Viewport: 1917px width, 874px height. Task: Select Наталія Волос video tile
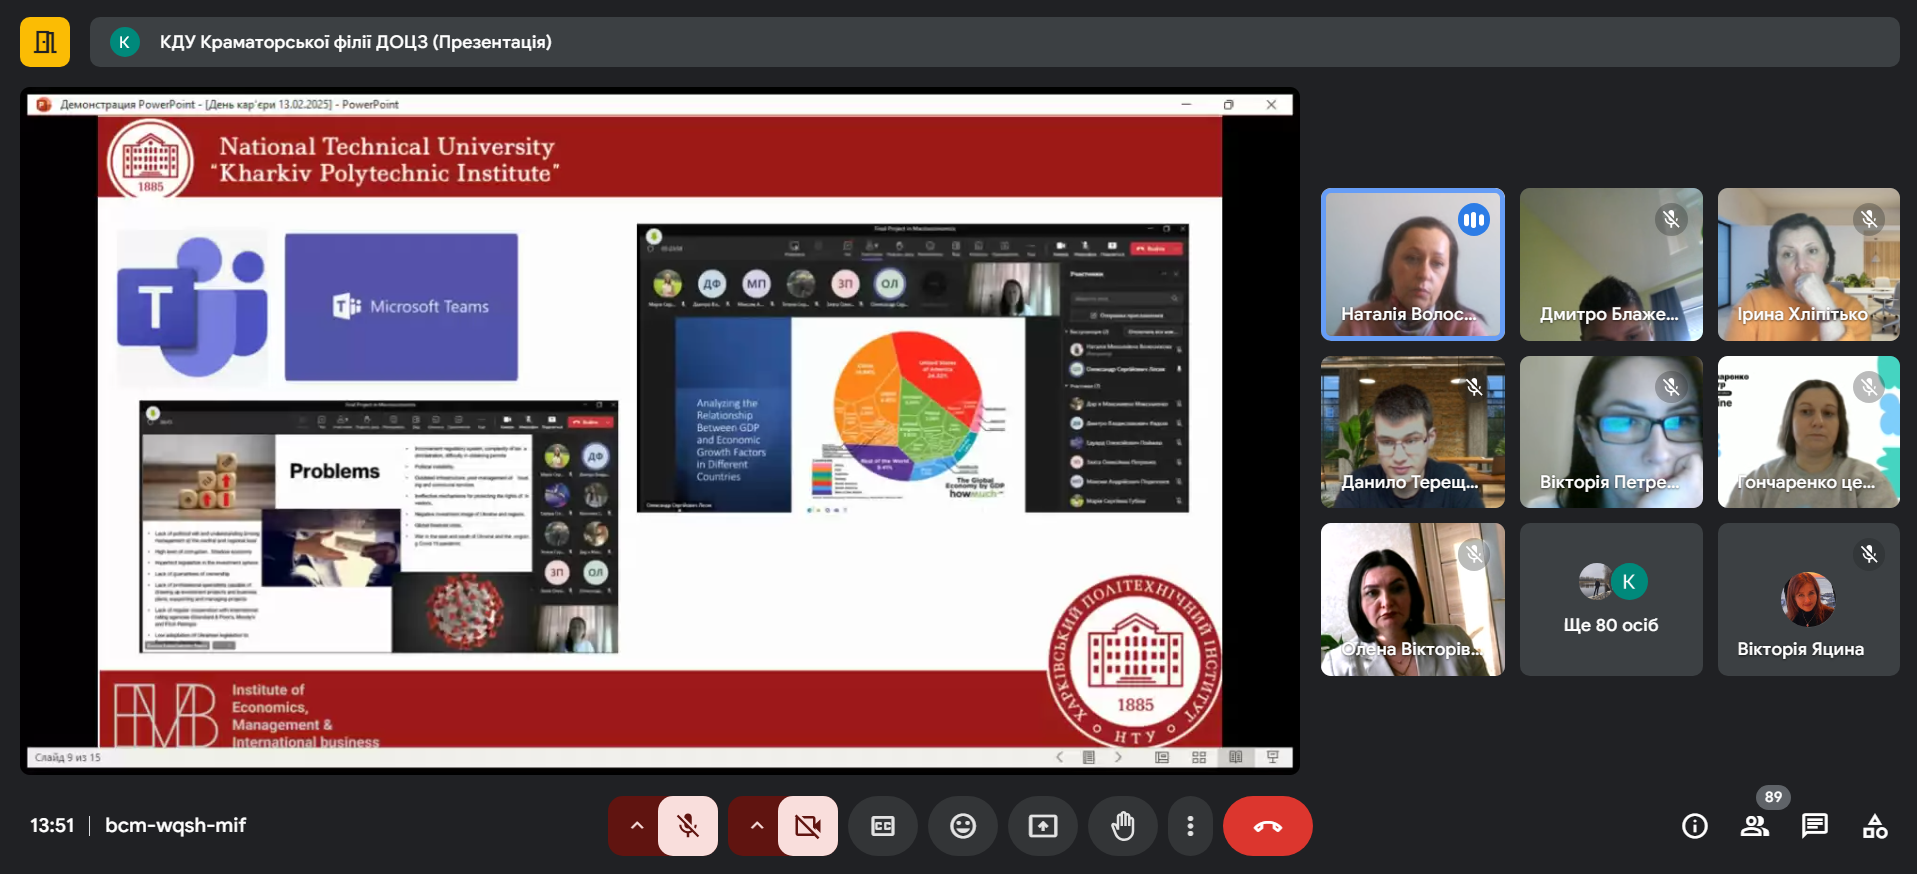click(x=1412, y=265)
